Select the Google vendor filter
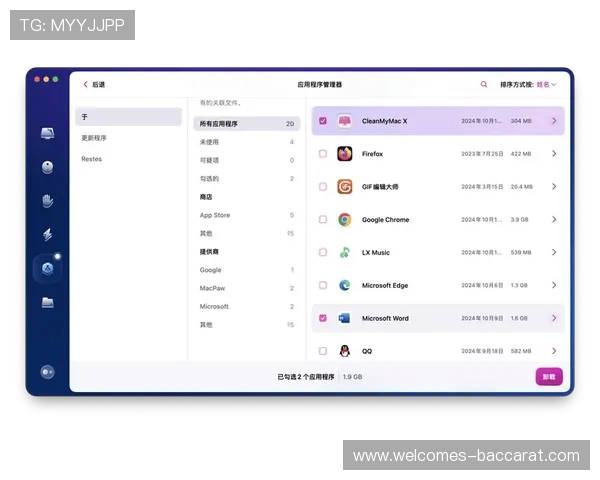Viewport: 600px width, 480px height. click(x=247, y=270)
